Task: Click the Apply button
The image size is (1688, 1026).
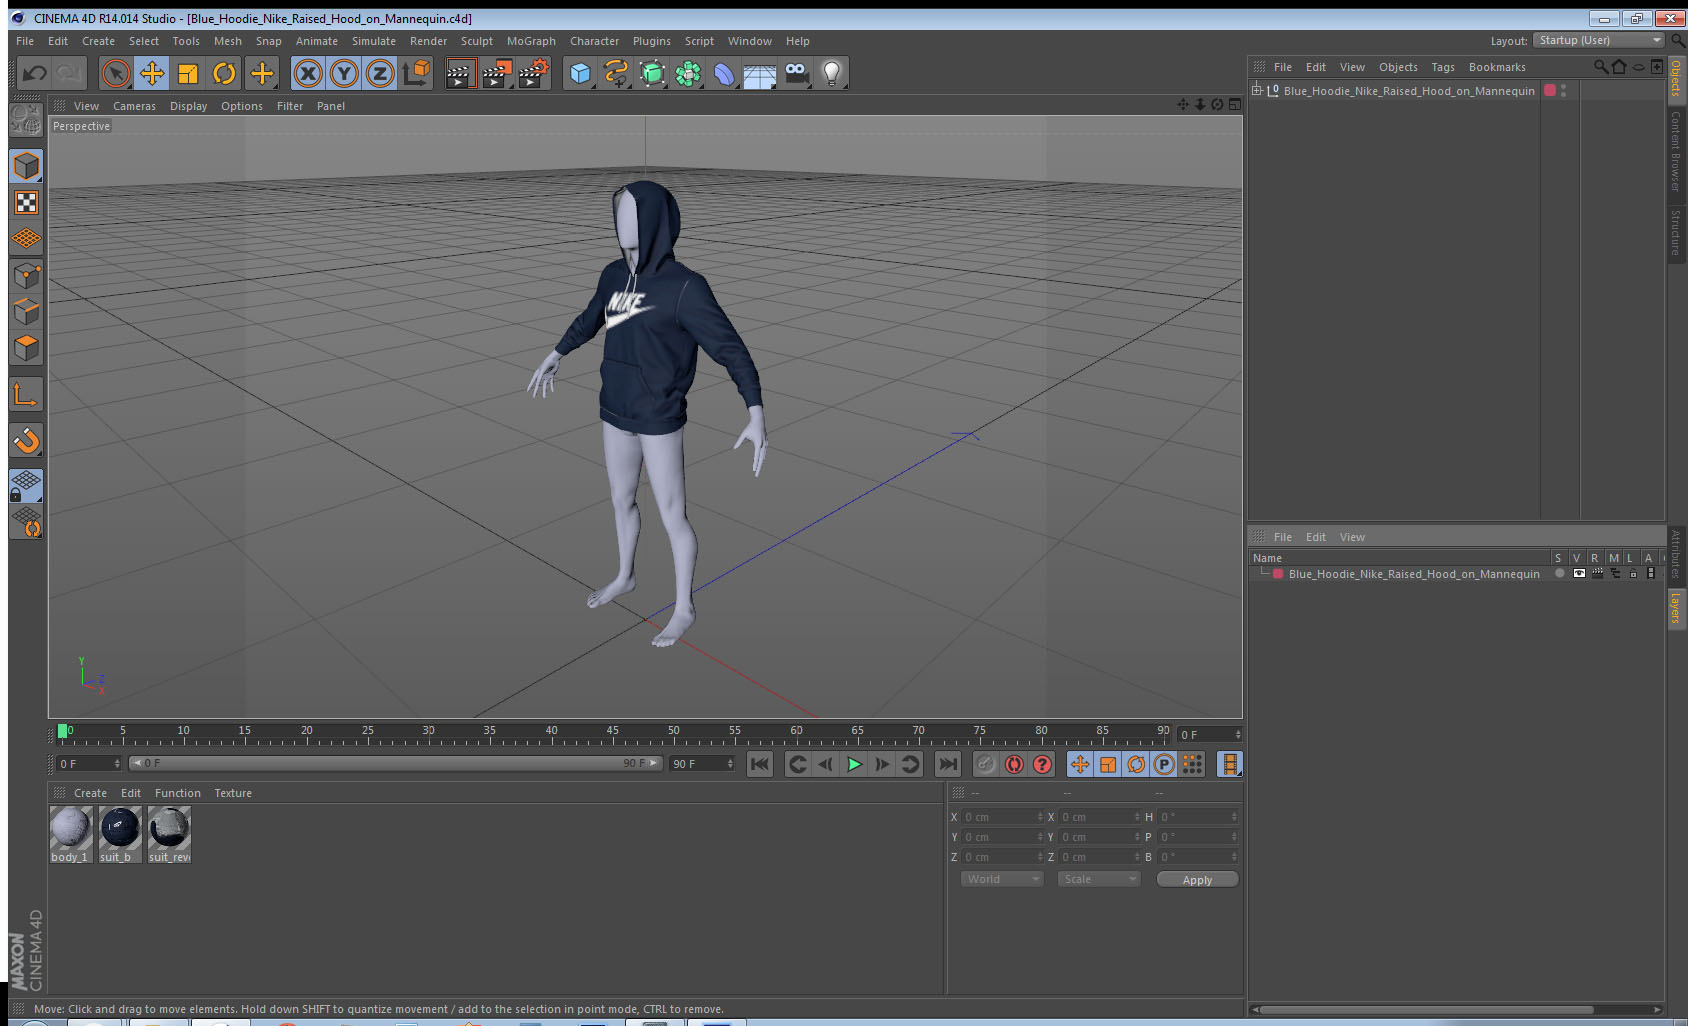Action: 1197,880
